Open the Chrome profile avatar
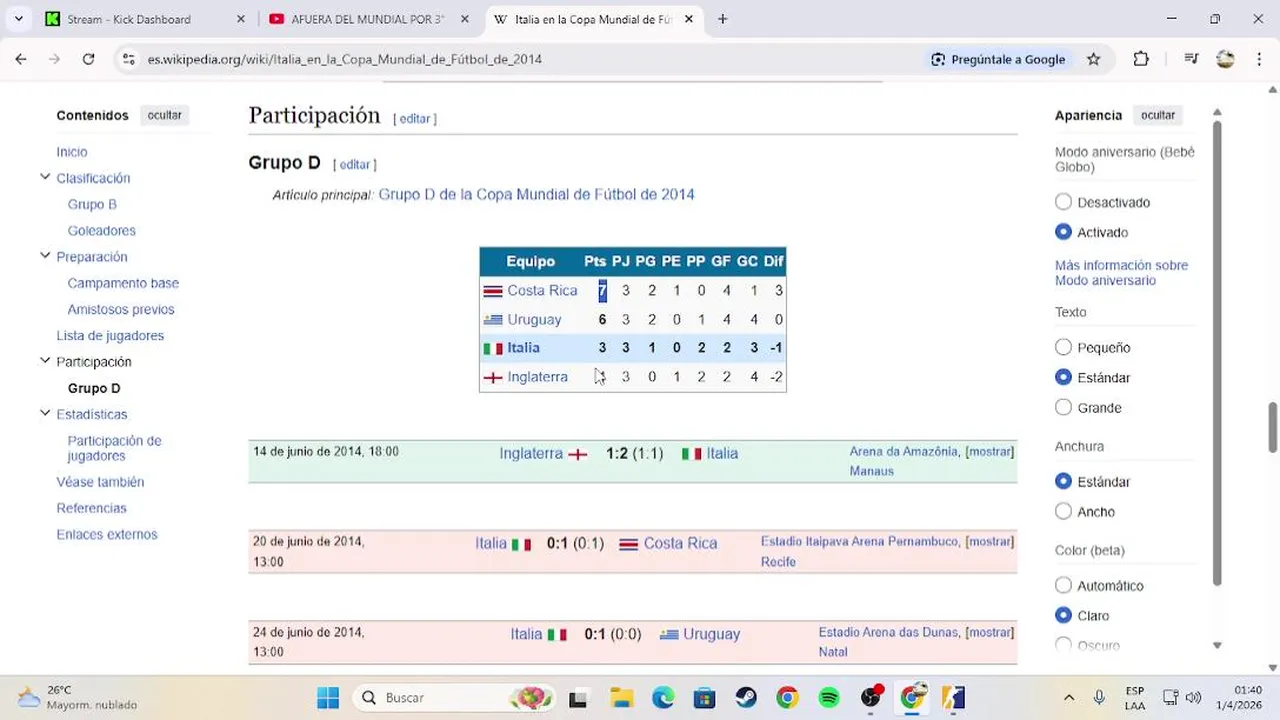Screen dimensions: 1280x720 pyautogui.click(x=1225, y=59)
